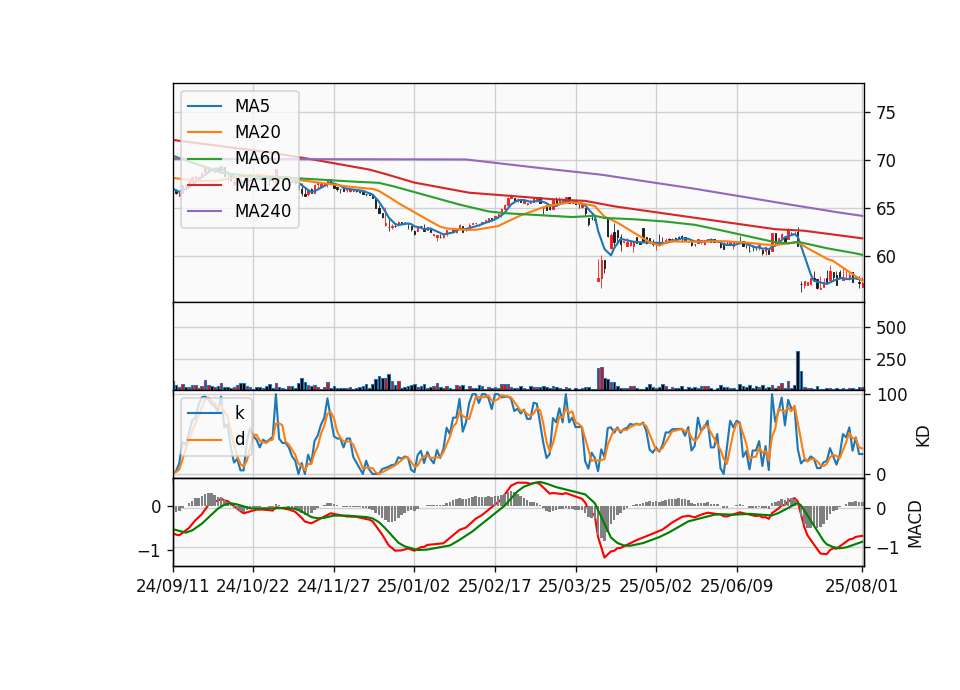Click the tallest volume bar in July
The width and height of the screenshot is (960, 690).
pyautogui.click(x=798, y=370)
